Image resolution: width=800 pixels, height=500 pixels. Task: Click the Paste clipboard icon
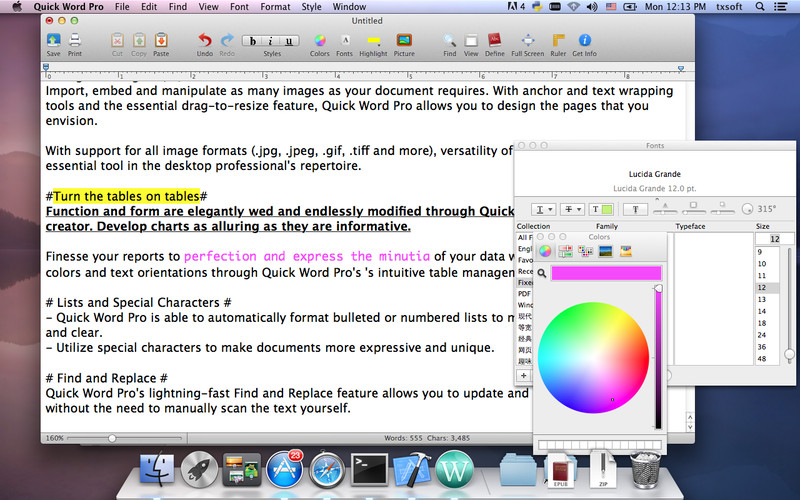pos(161,40)
